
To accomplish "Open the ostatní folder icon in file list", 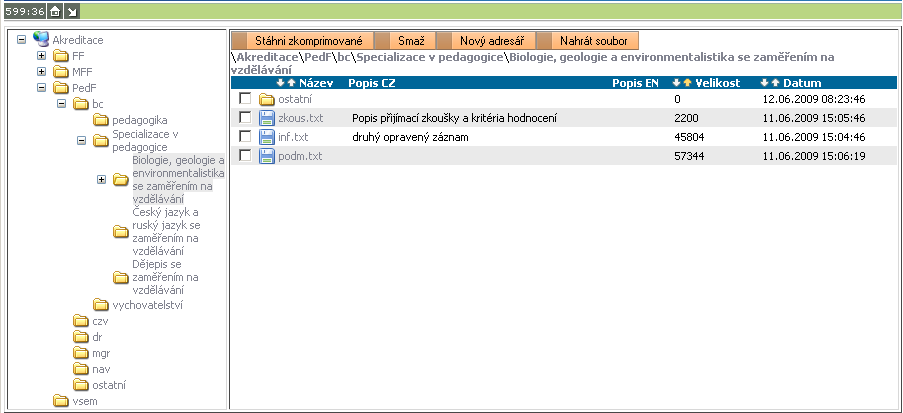I will coord(267,99).
